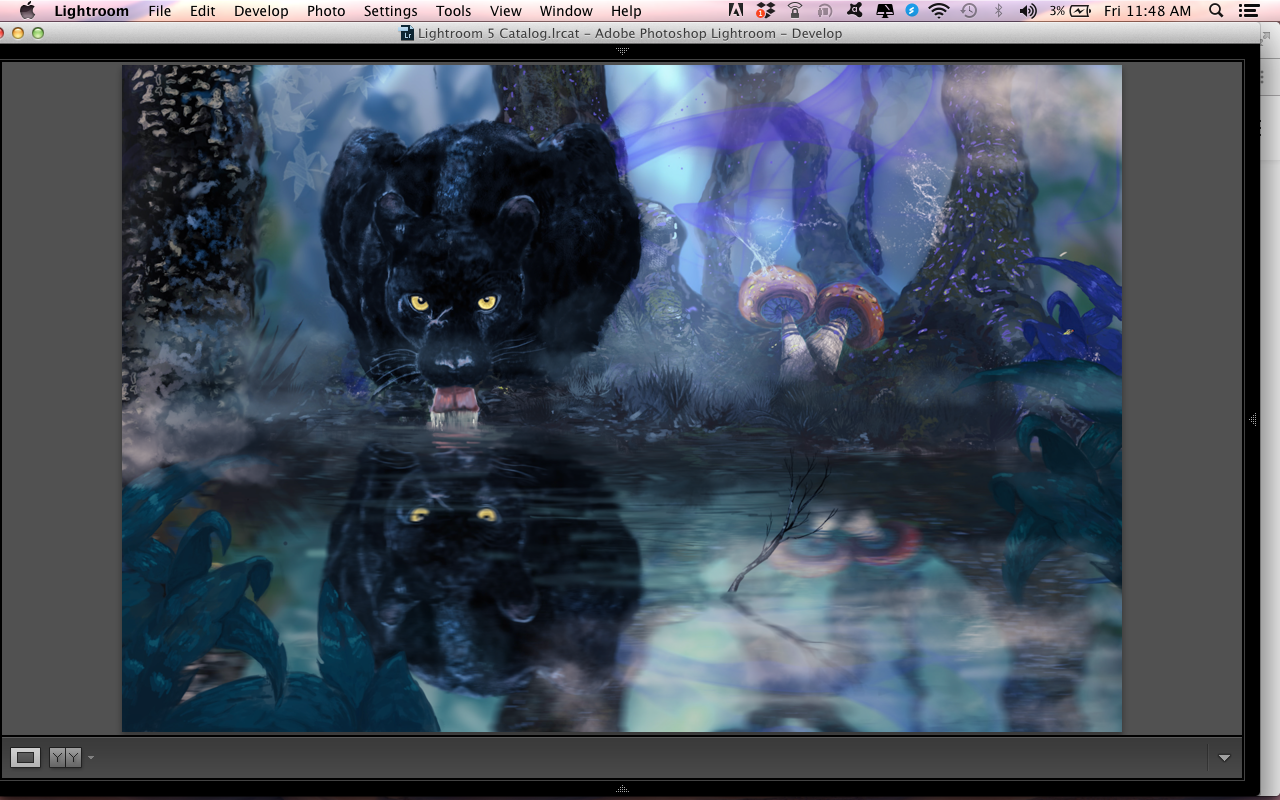This screenshot has width=1280, height=800.
Task: Open Notification Center
Action: (1248, 11)
